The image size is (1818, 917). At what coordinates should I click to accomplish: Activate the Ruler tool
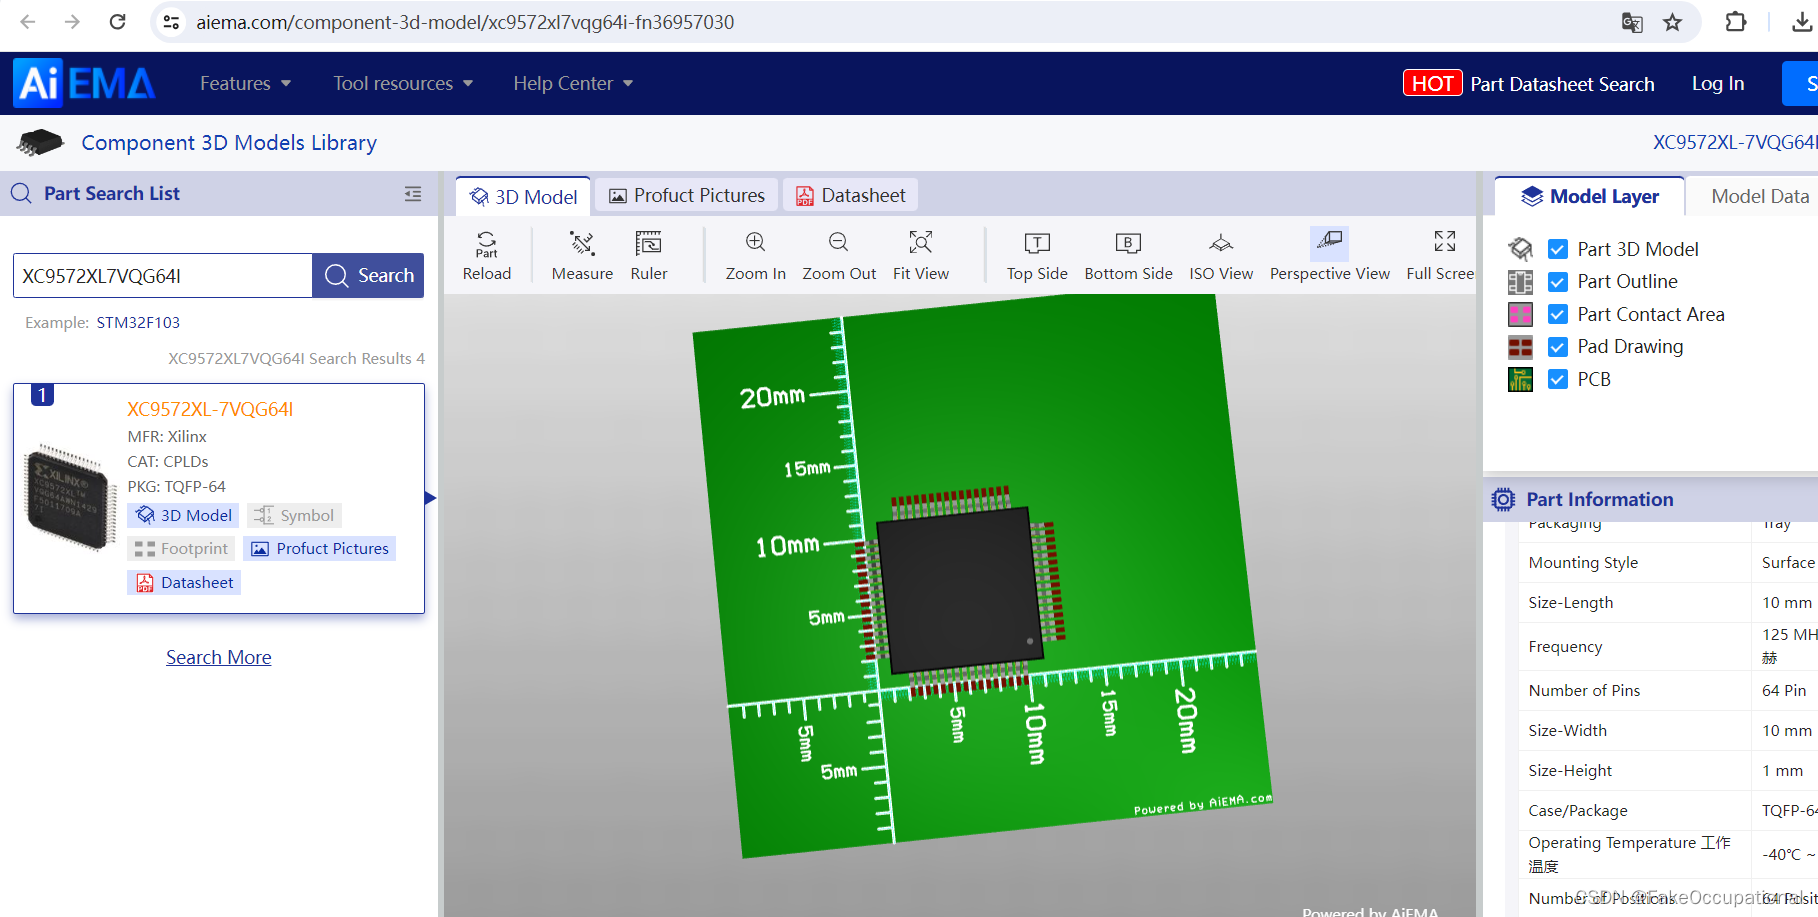(649, 255)
